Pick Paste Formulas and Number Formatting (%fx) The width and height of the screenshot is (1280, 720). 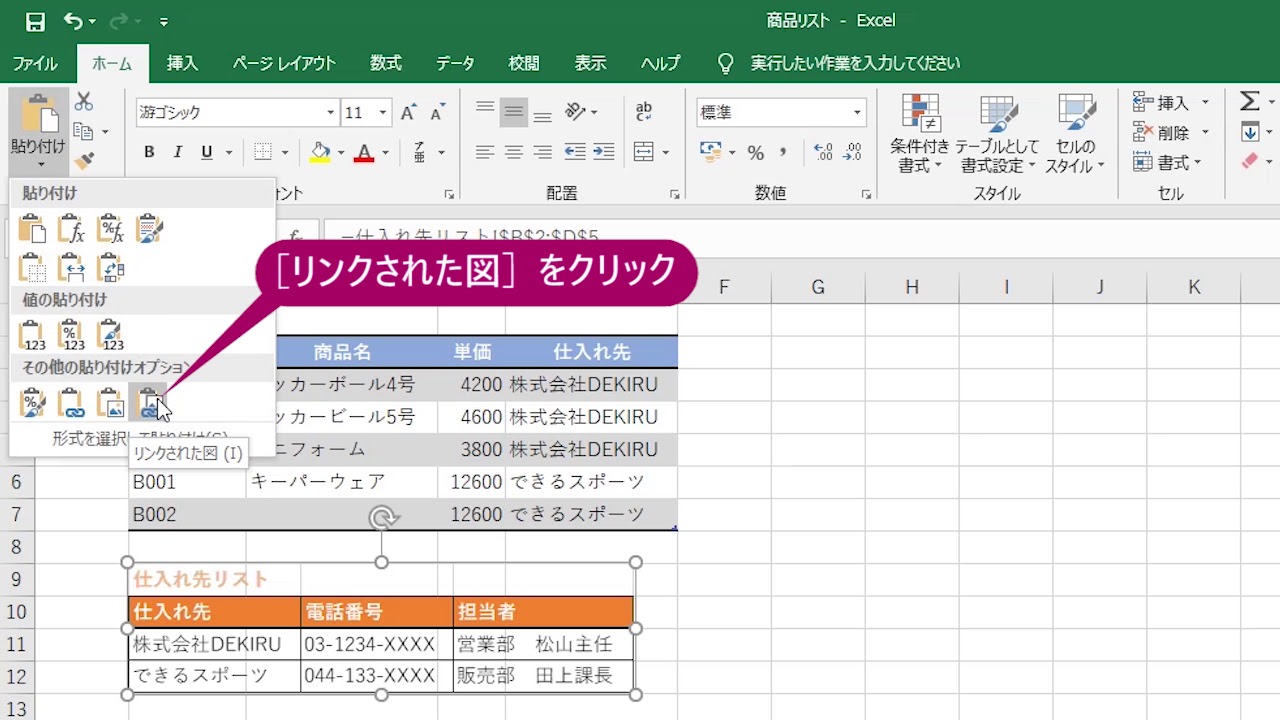pos(110,229)
